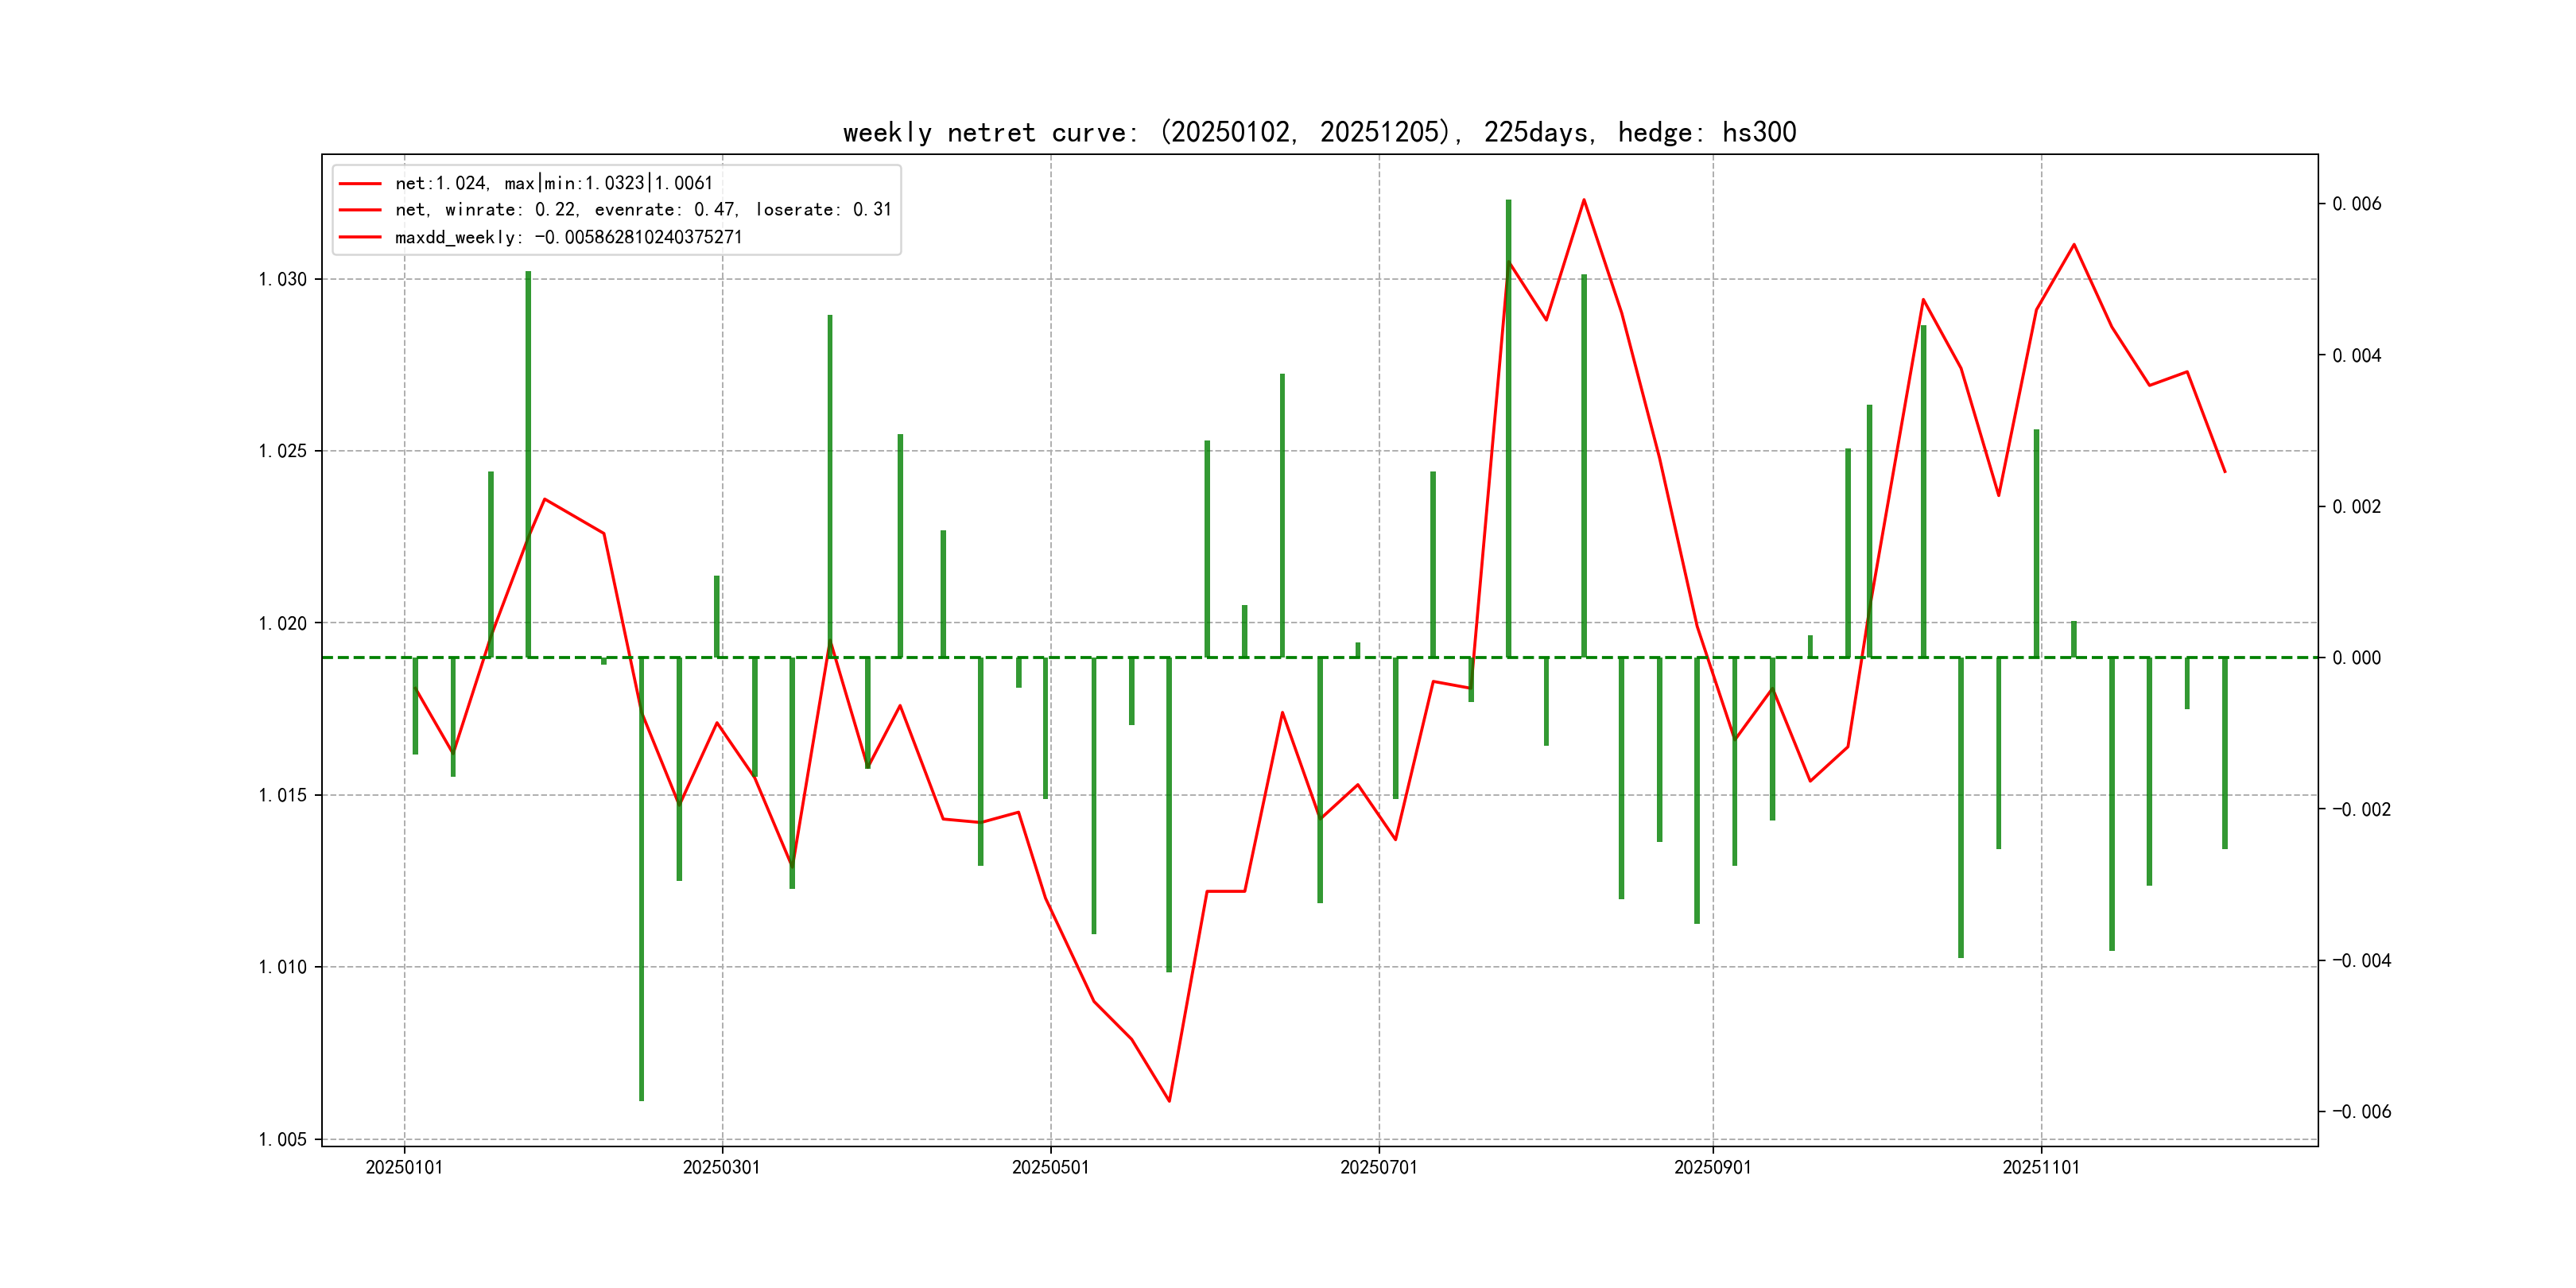
Task: Click the x-axis label 20250901
Action: [x=1712, y=1167]
